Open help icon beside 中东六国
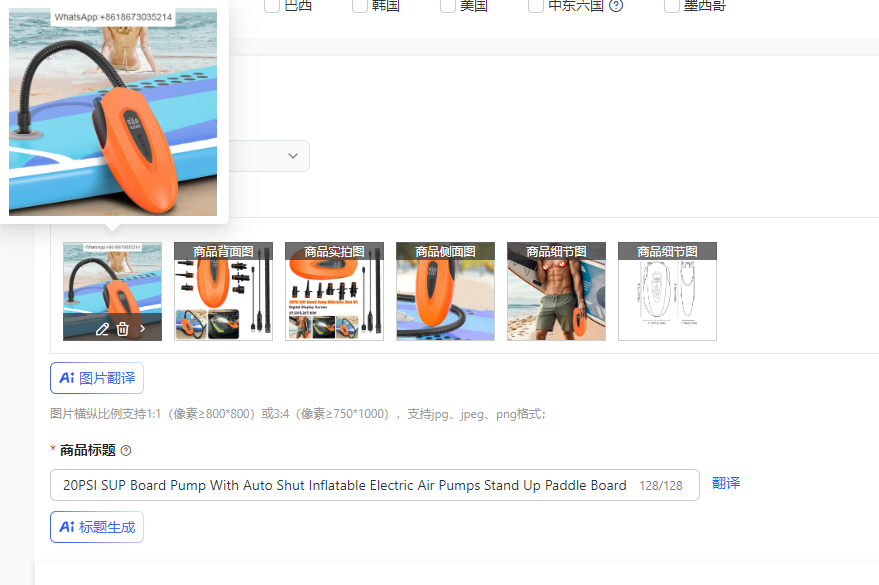This screenshot has height=585, width=879. (x=616, y=6)
